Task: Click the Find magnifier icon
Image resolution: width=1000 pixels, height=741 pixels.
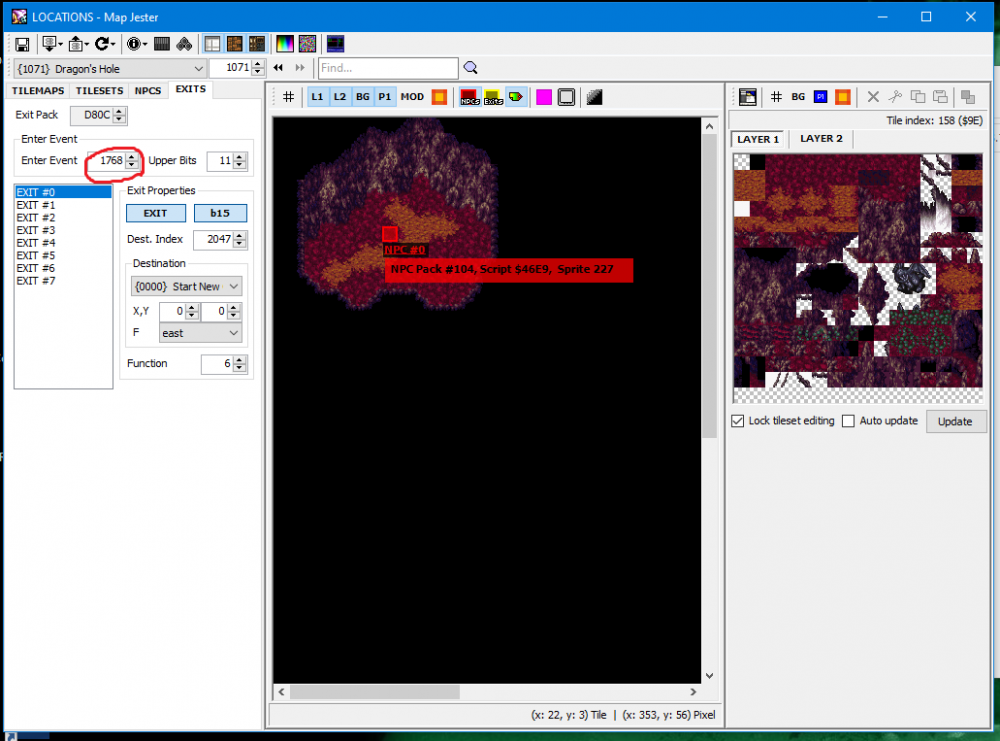Action: 471,68
